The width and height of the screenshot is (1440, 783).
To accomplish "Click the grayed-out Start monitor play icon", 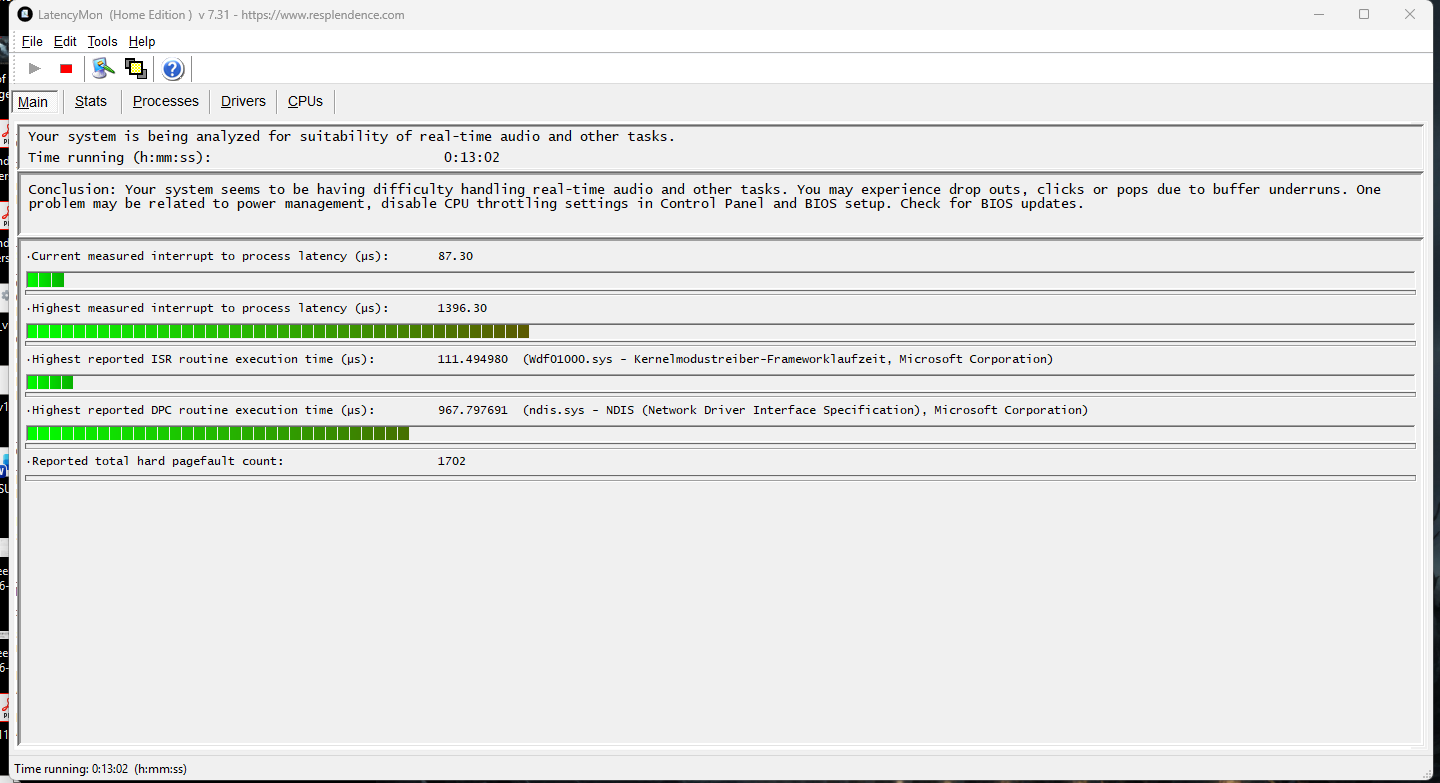I will coord(35,69).
